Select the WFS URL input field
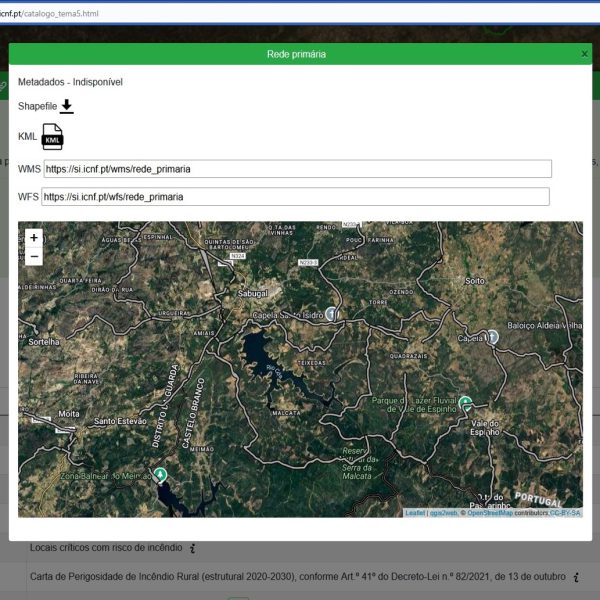 pos(295,197)
